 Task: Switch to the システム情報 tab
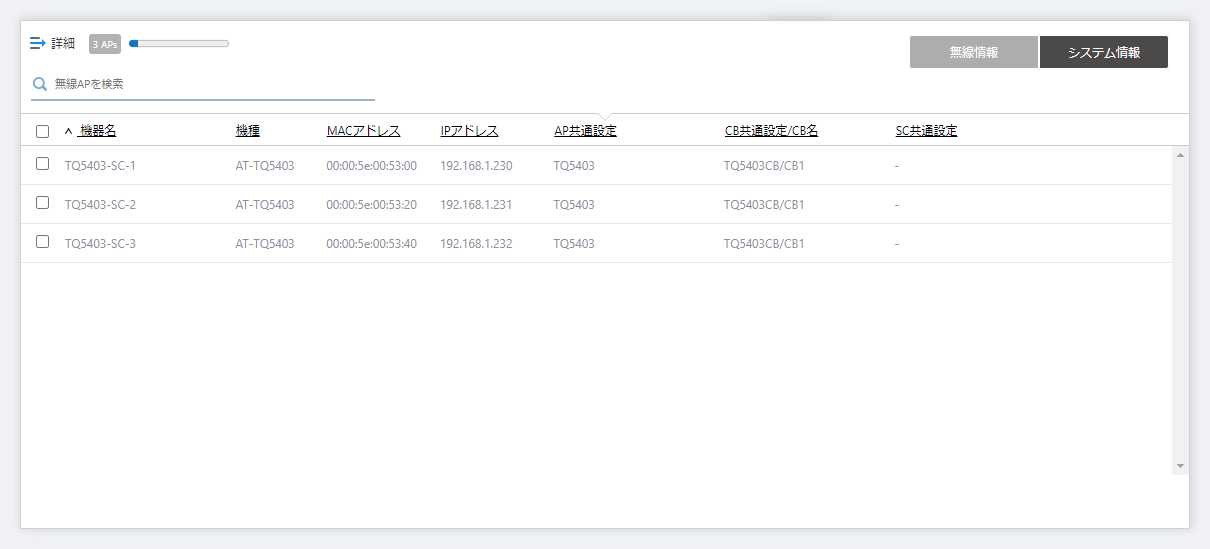pyautogui.click(x=1104, y=52)
